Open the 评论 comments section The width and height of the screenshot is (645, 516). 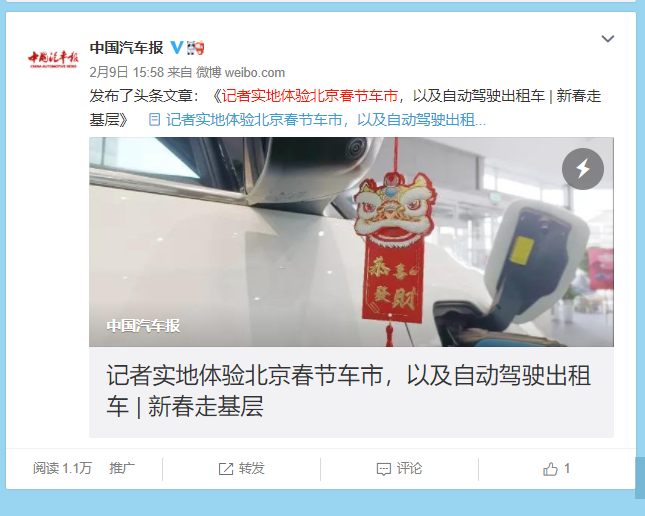coord(399,469)
